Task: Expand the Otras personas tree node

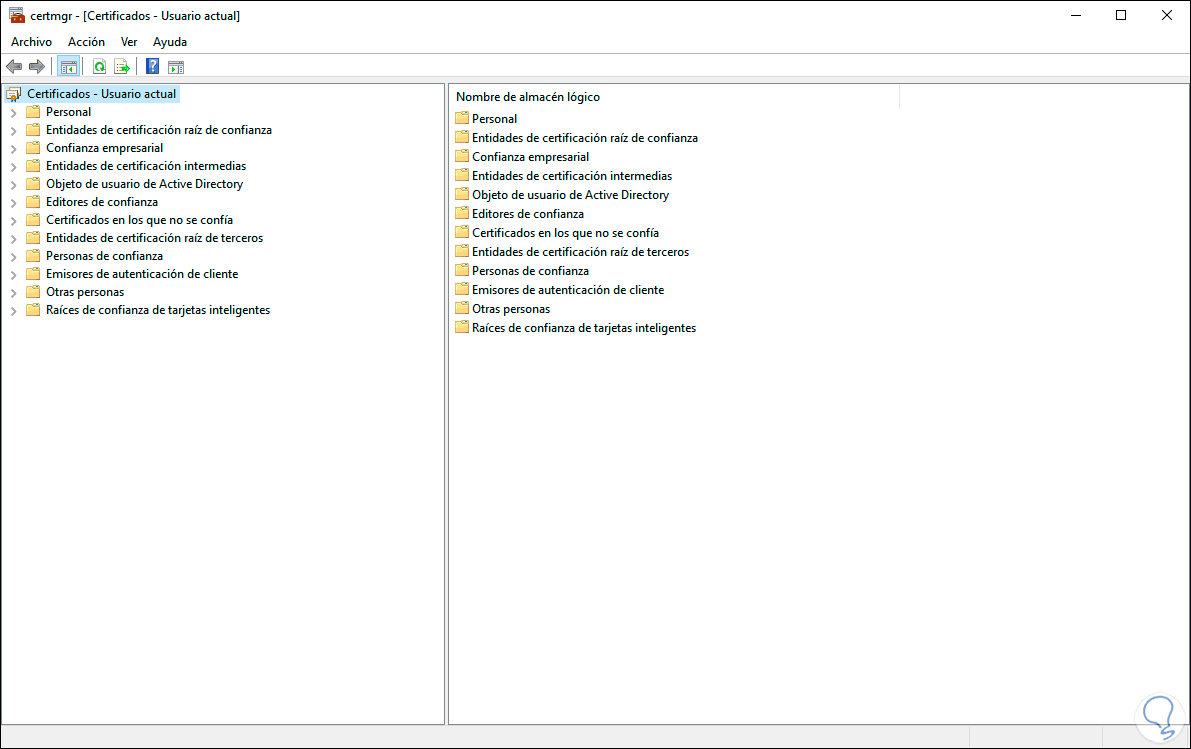Action: (x=14, y=292)
